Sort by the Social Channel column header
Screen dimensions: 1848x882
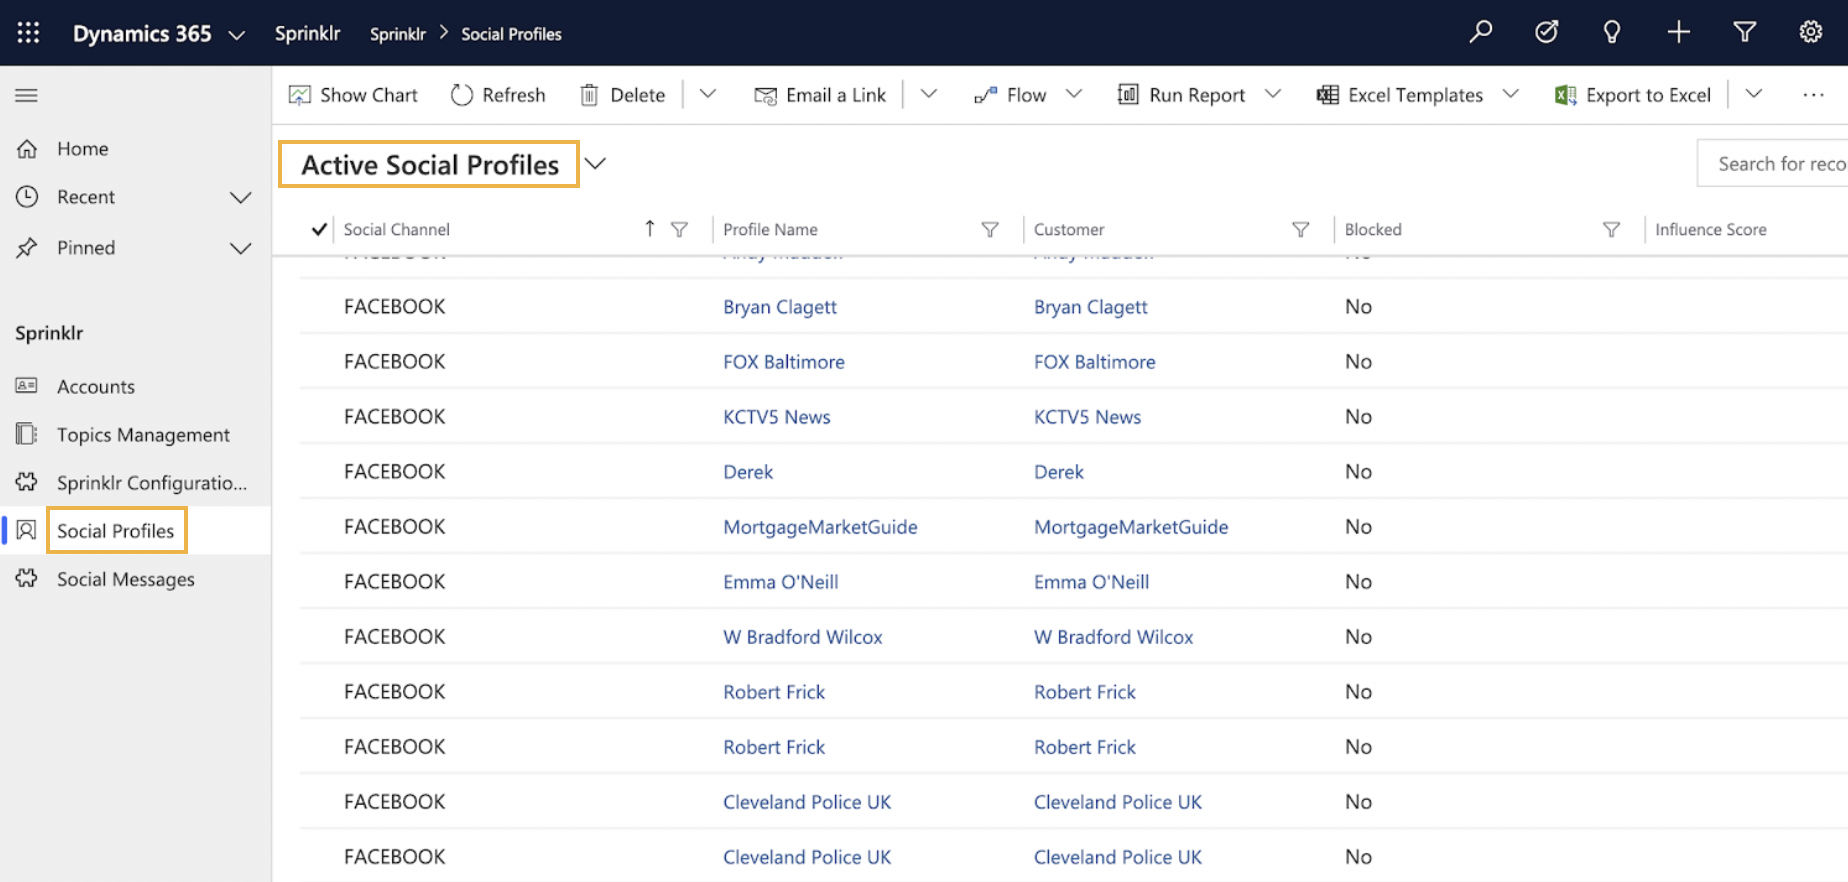tap(397, 229)
